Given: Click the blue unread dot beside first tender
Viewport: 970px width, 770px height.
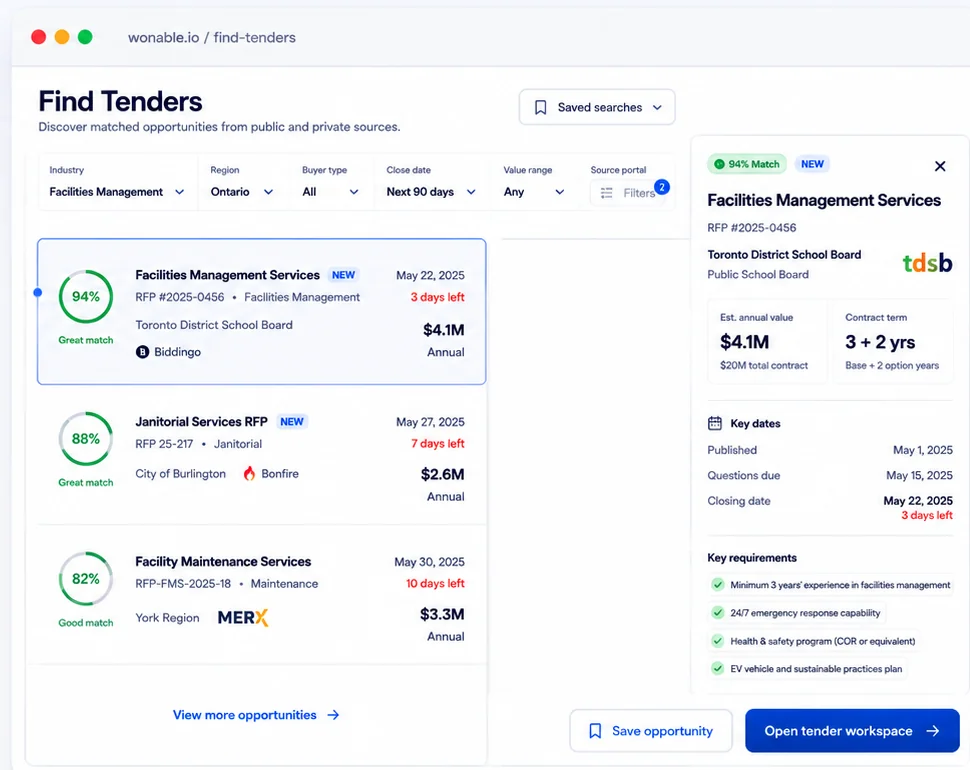Looking at the screenshot, I should [x=38, y=292].
